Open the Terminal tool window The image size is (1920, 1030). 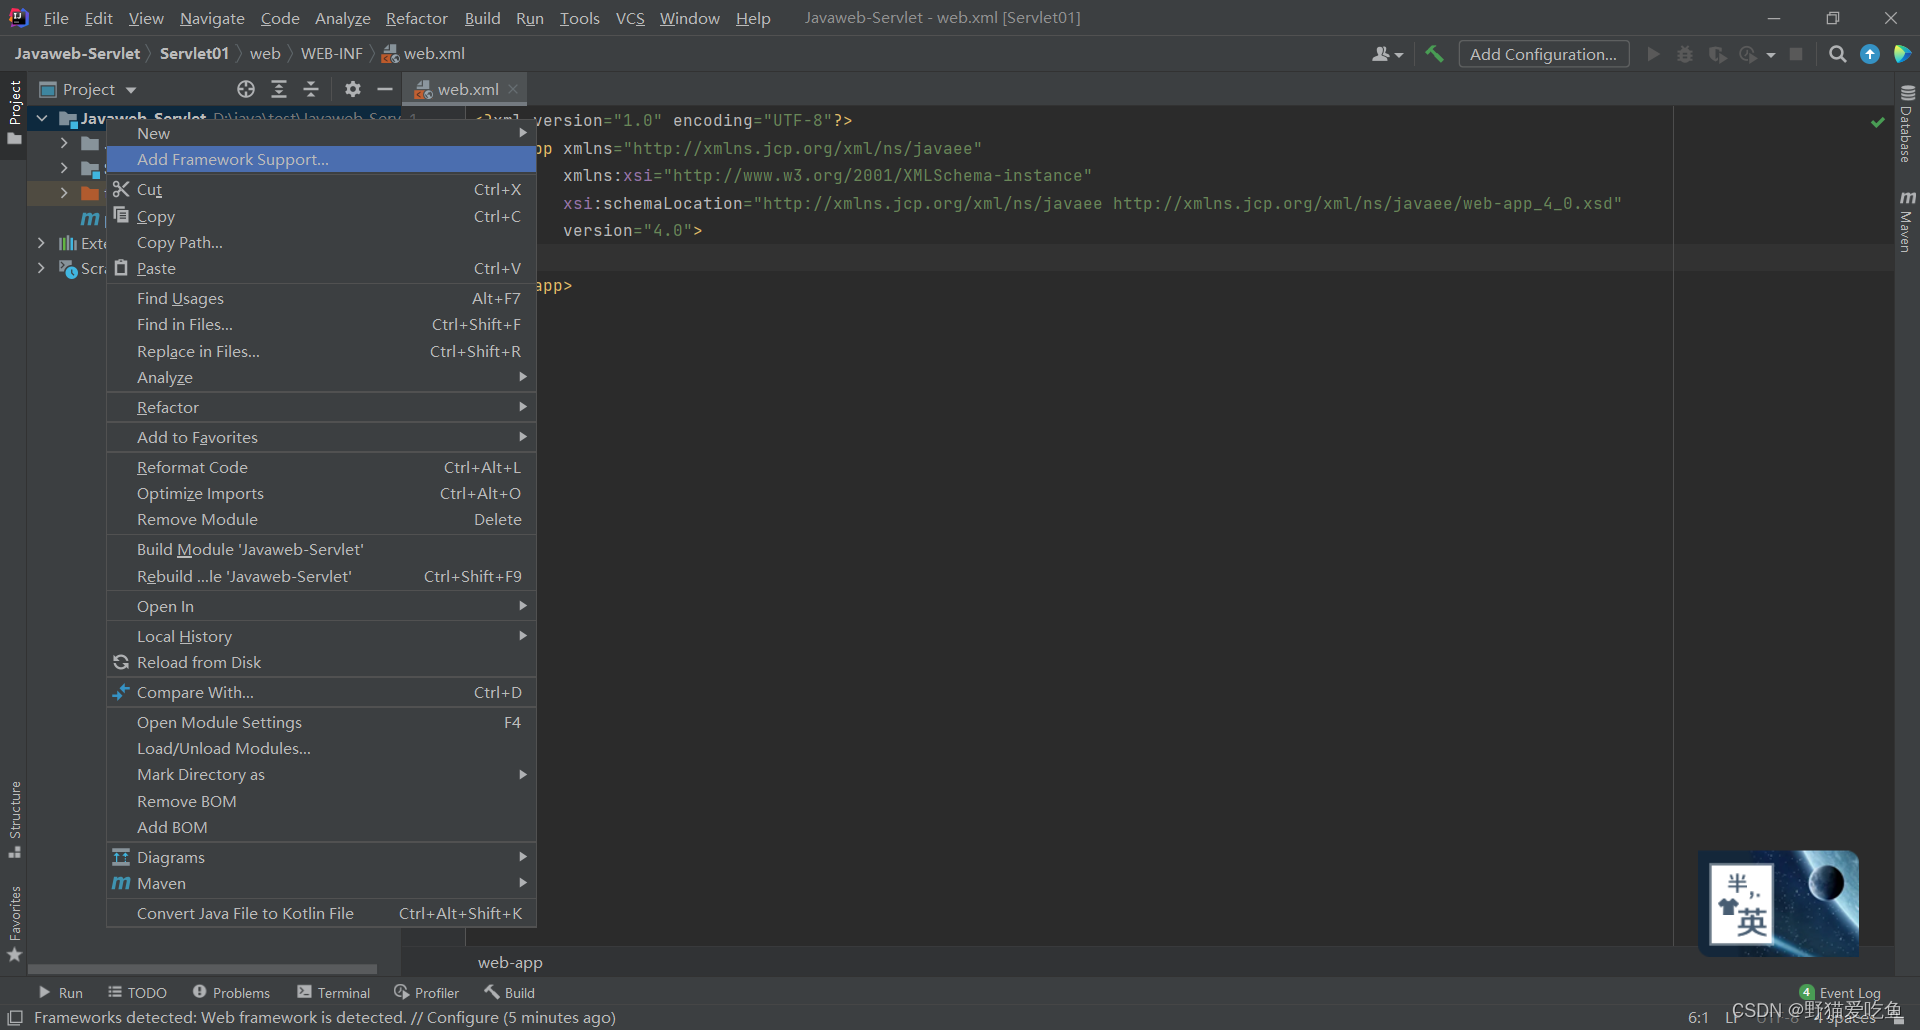(334, 993)
